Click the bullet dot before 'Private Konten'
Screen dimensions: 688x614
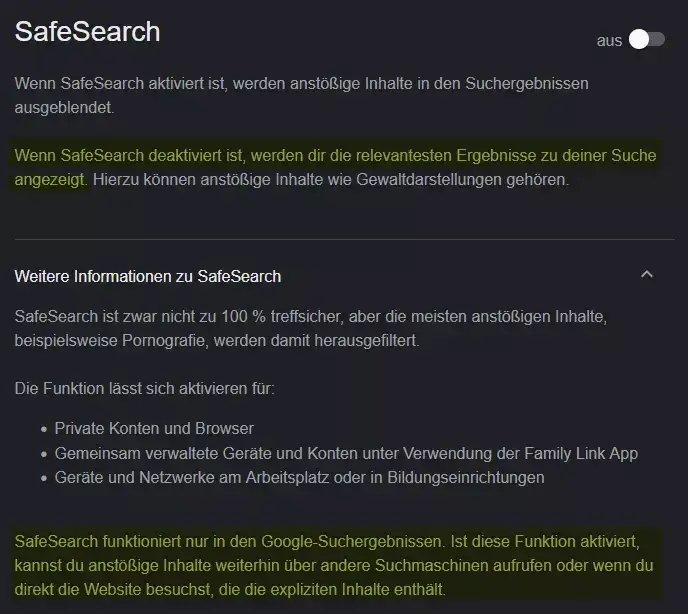[x=43, y=429]
